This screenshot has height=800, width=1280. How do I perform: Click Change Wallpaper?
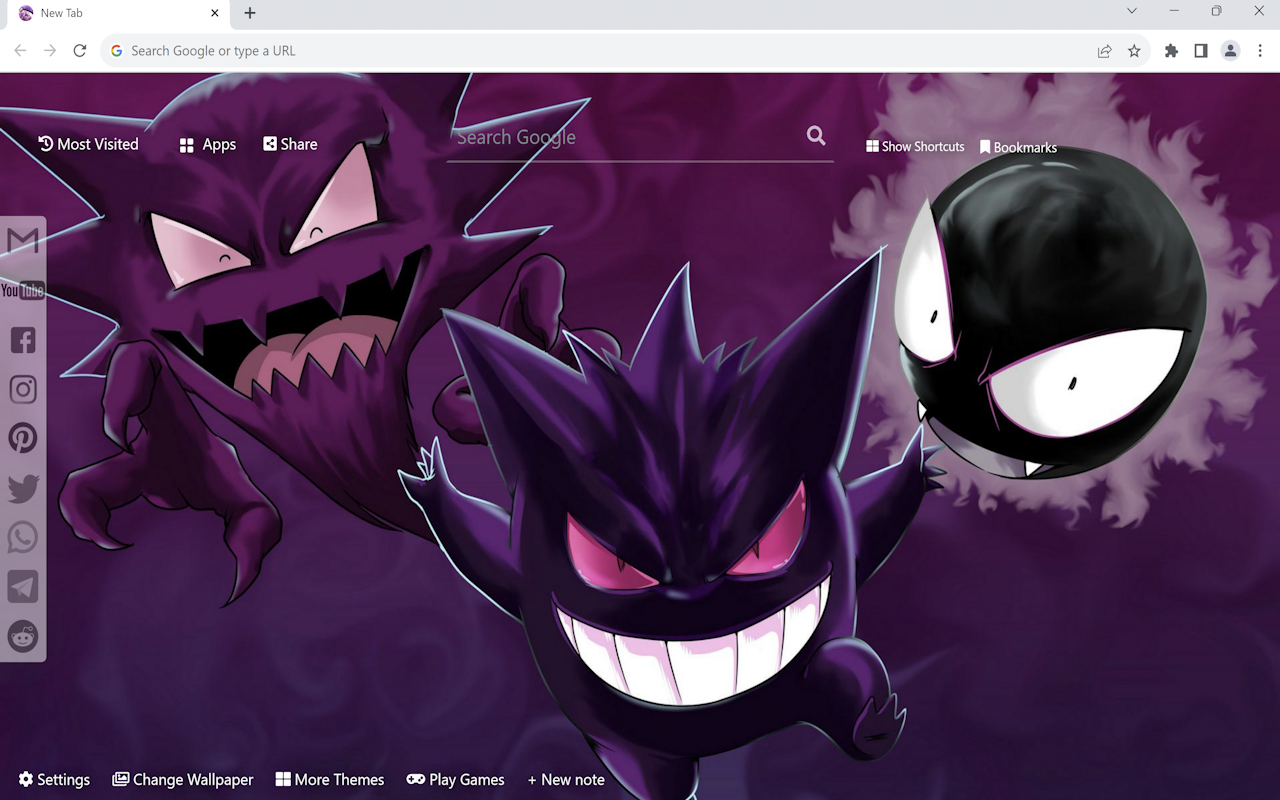(183, 779)
